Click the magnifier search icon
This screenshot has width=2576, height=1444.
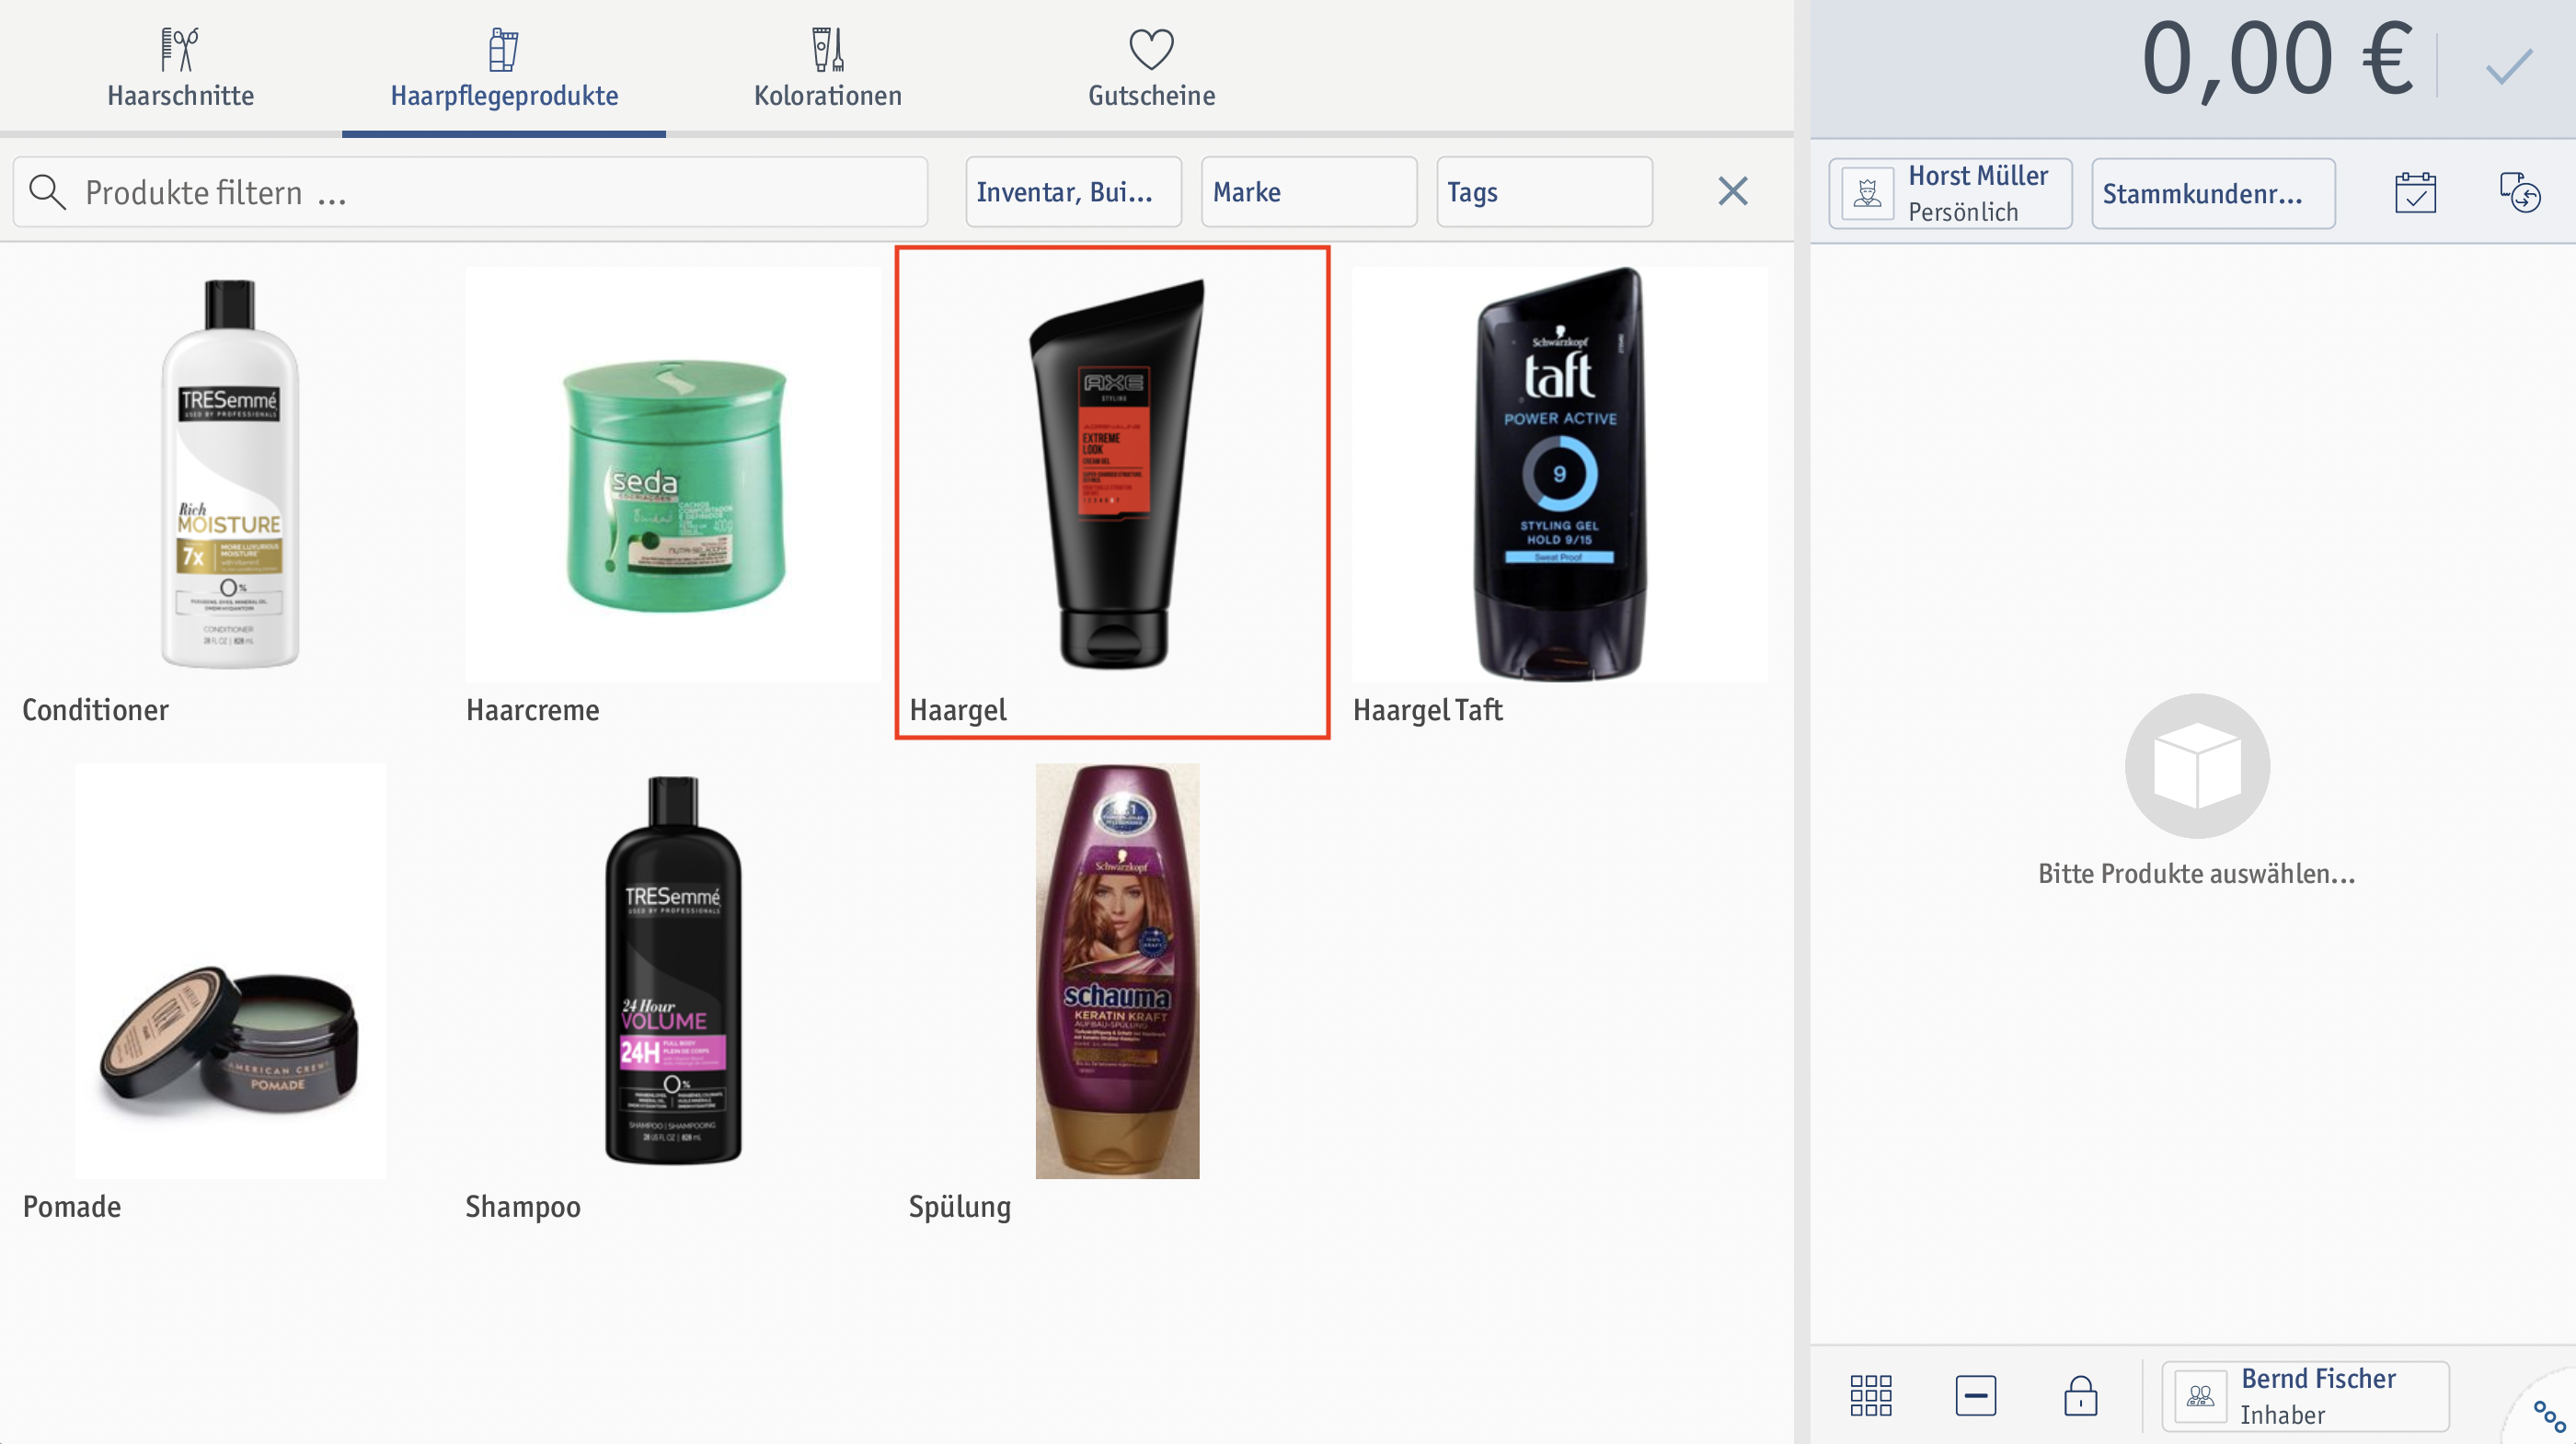pyautogui.click(x=47, y=192)
